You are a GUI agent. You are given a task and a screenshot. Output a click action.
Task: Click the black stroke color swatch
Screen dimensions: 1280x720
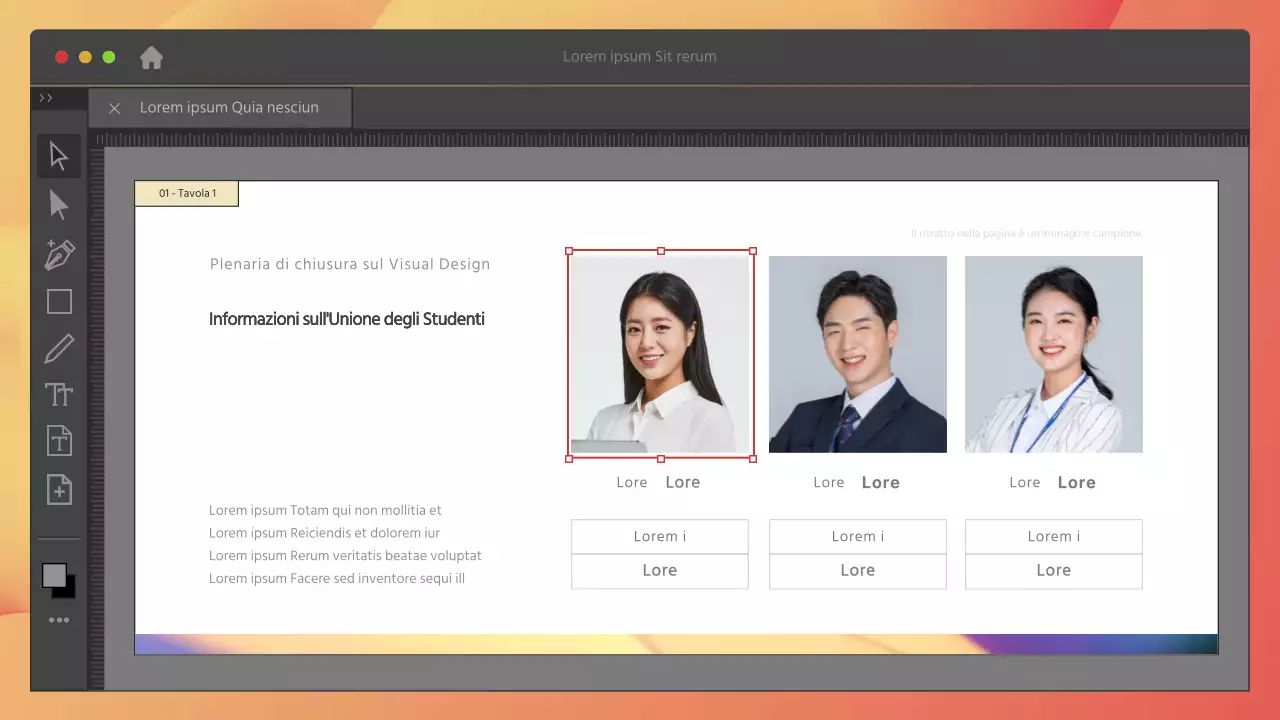pyautogui.click(x=67, y=590)
